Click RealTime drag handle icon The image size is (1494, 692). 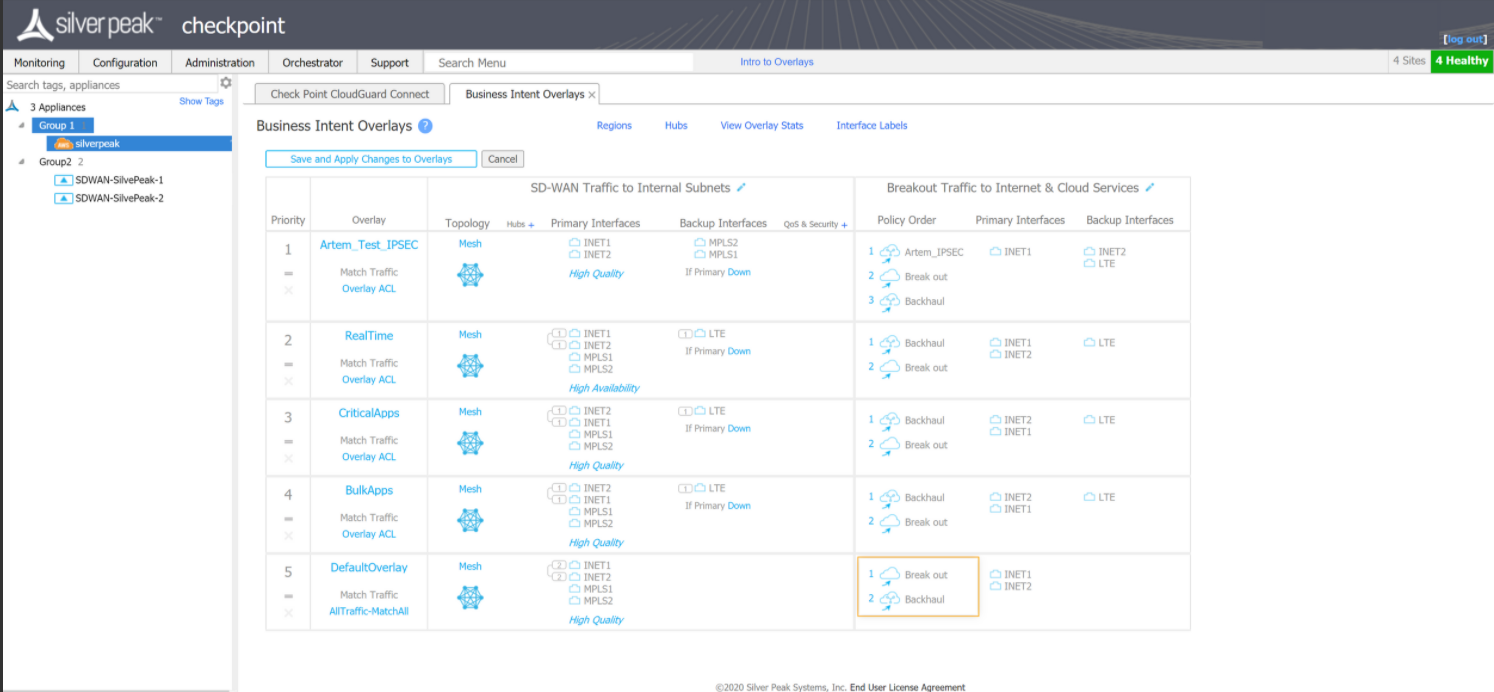coord(289,364)
